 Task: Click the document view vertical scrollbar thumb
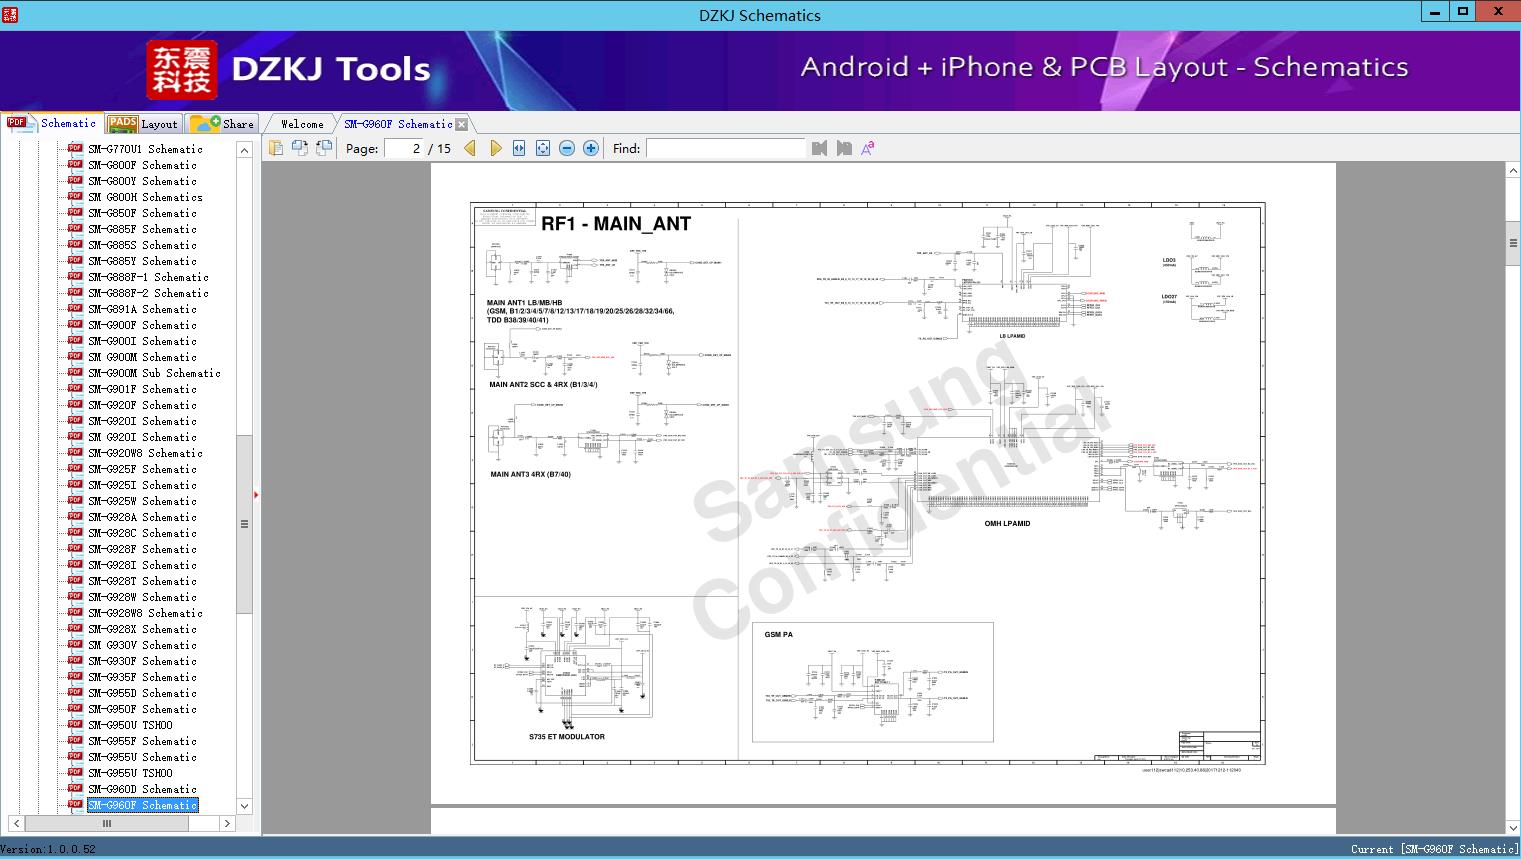(1513, 244)
